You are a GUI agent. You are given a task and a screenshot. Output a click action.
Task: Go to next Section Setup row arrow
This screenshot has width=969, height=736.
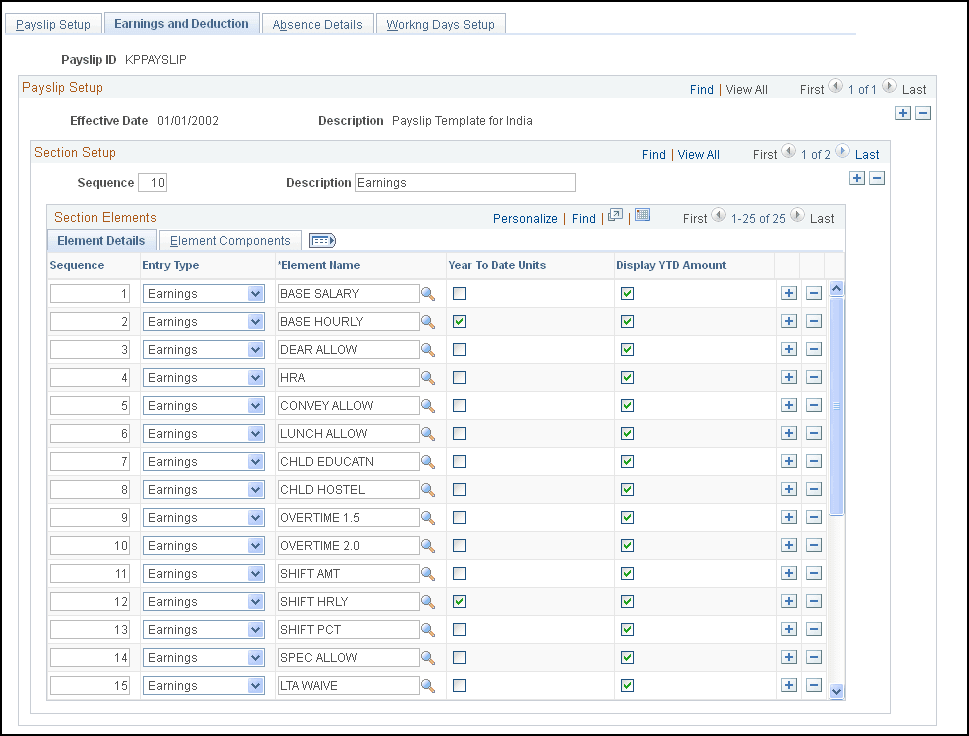point(841,153)
